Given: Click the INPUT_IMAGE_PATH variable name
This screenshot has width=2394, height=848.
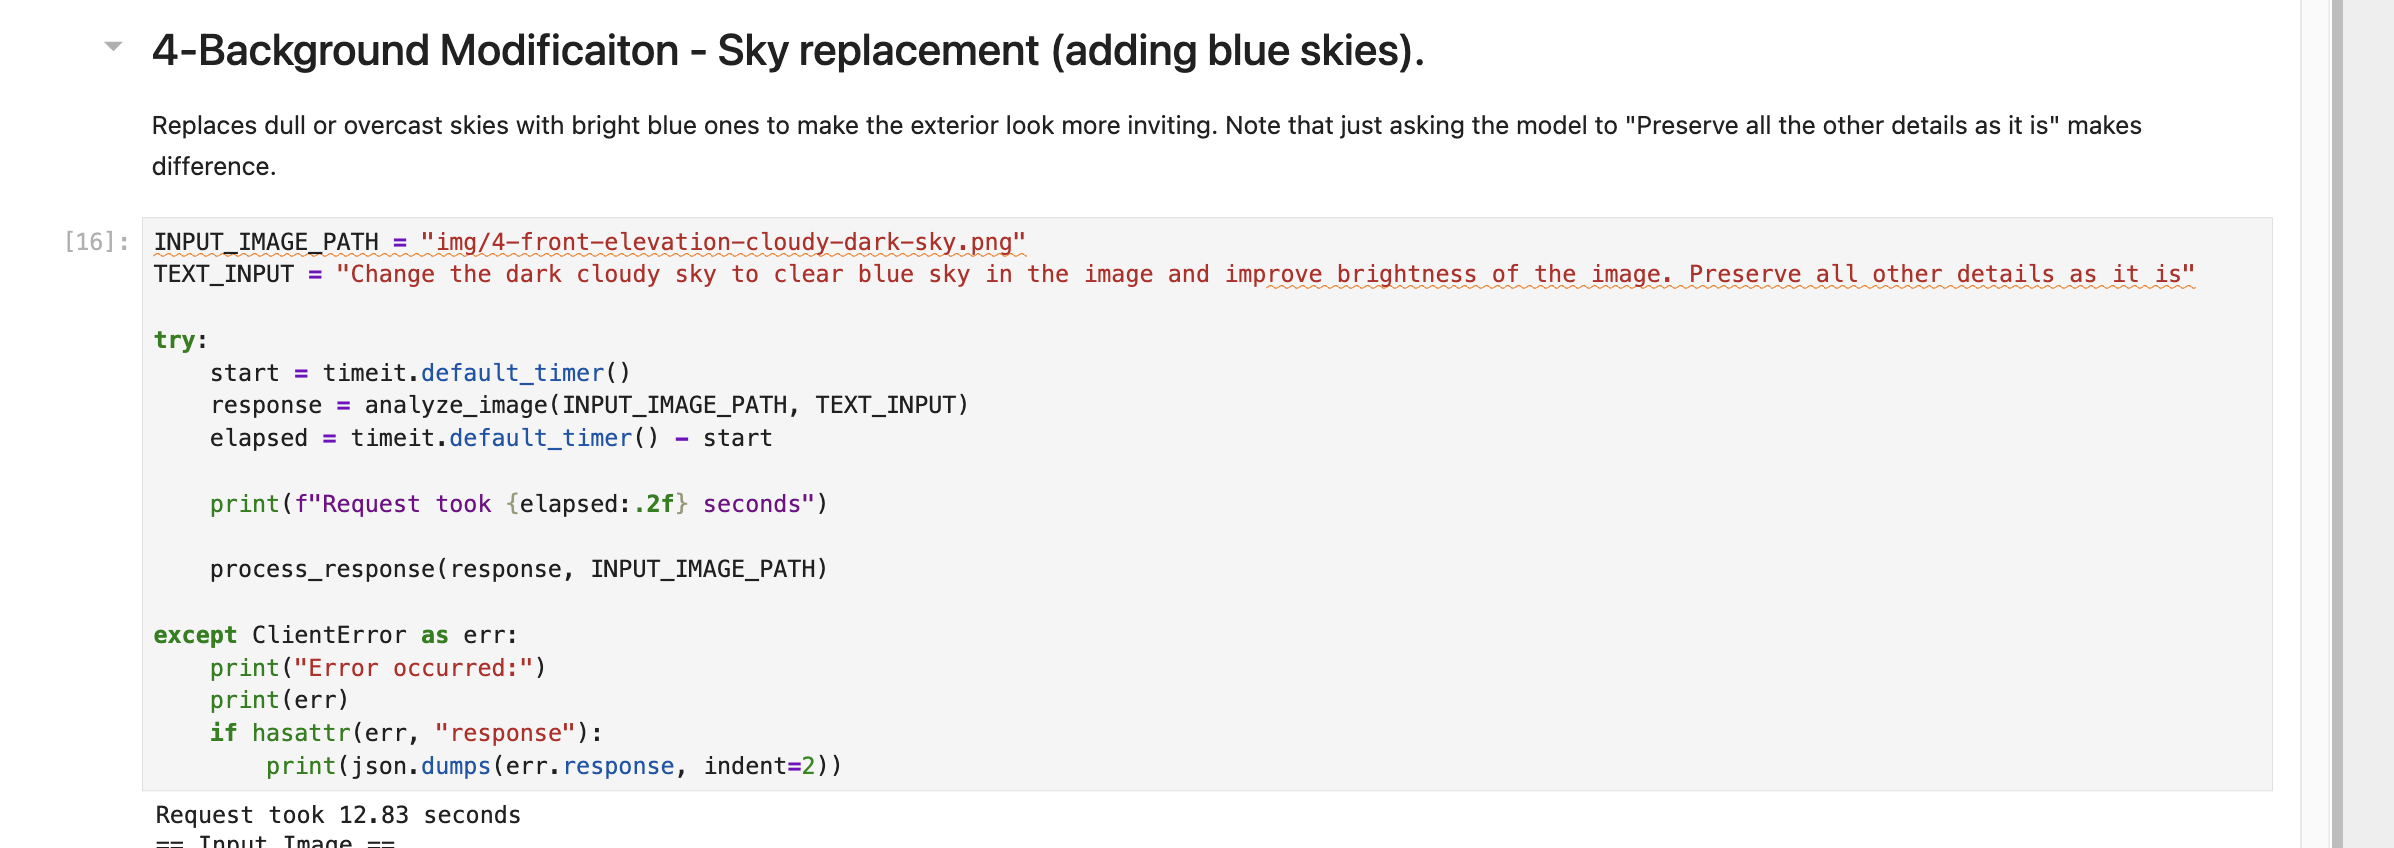Looking at the screenshot, I should (x=266, y=242).
